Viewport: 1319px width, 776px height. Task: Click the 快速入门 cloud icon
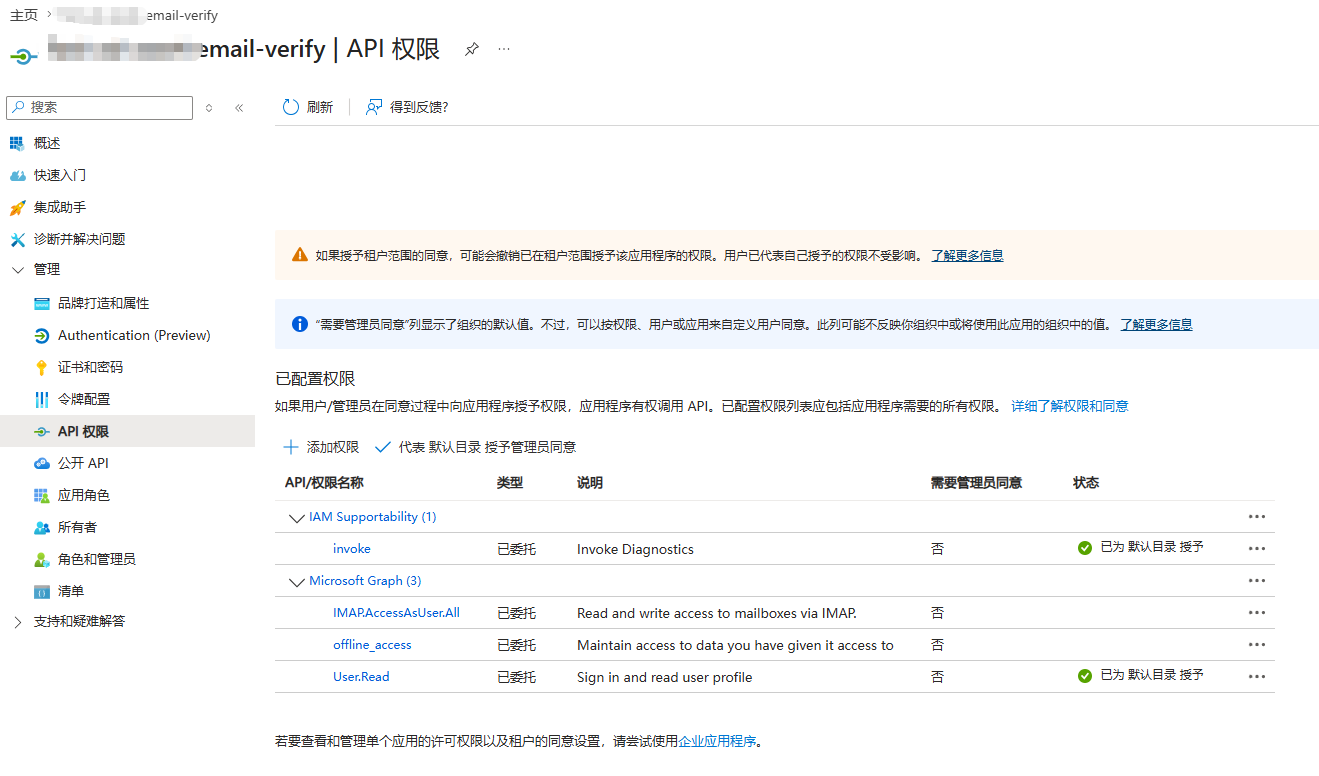pos(16,175)
